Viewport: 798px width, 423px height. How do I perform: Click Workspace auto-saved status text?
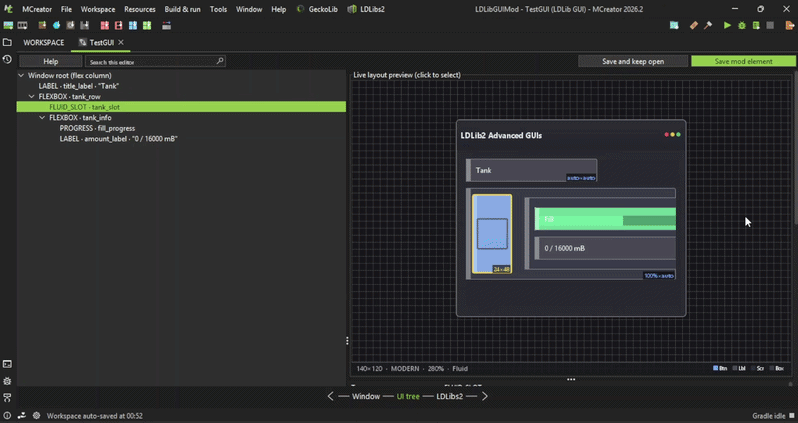[95, 416]
